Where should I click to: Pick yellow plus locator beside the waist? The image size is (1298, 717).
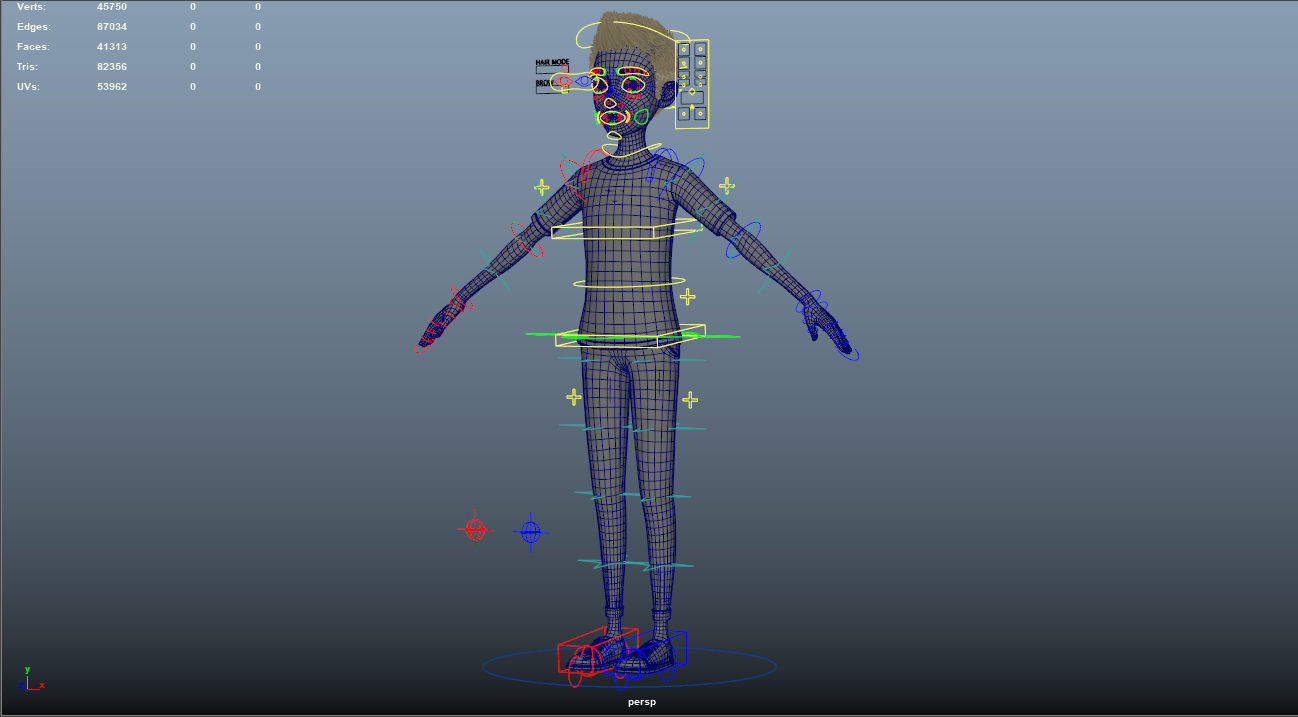point(687,296)
